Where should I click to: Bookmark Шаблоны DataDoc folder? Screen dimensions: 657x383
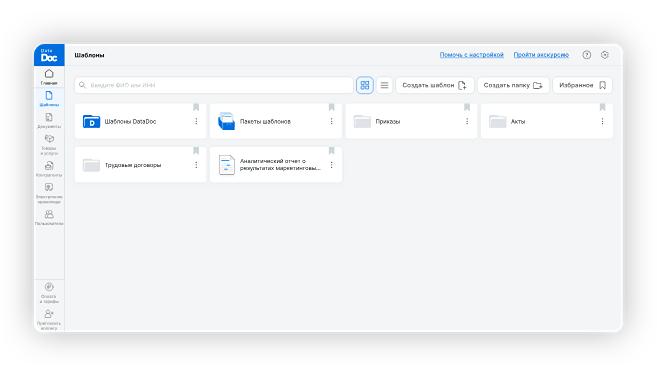click(x=196, y=107)
